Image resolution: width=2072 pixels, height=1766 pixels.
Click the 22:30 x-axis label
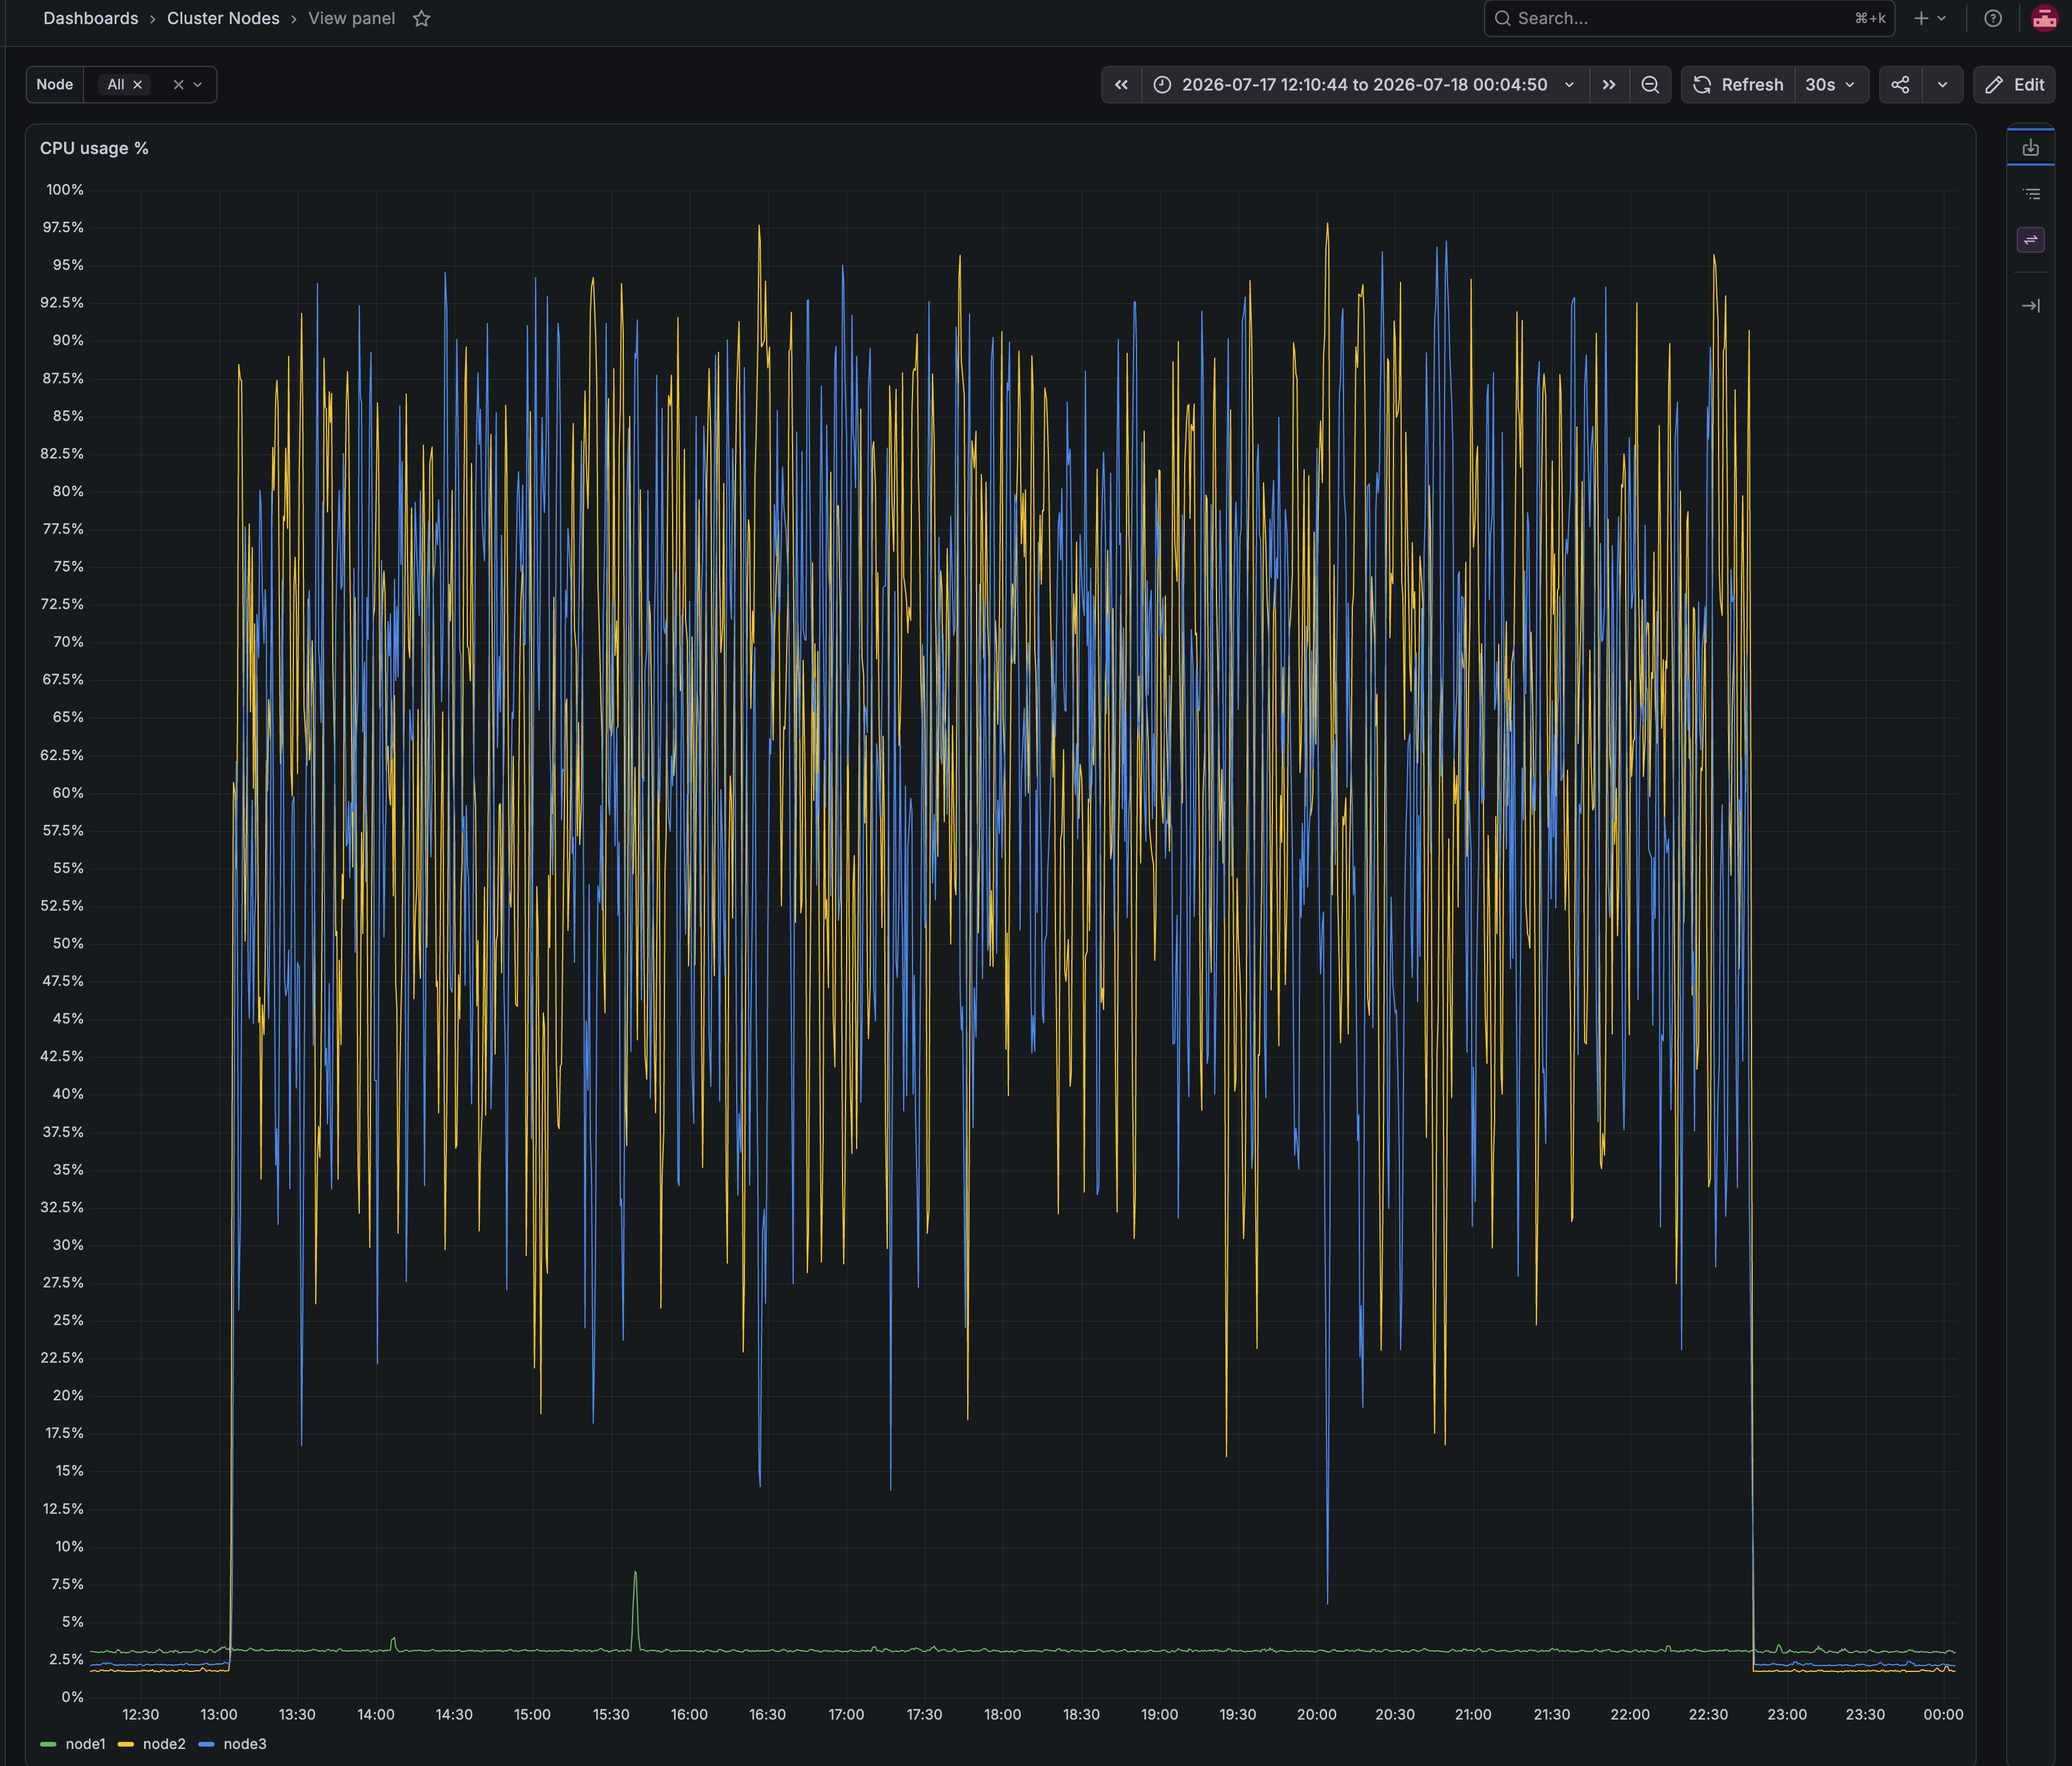click(1708, 1715)
